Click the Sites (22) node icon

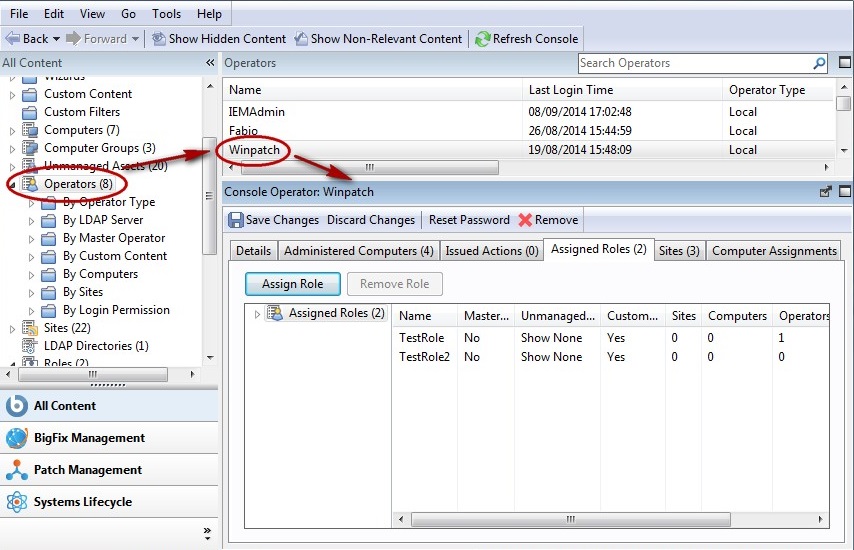coord(29,328)
